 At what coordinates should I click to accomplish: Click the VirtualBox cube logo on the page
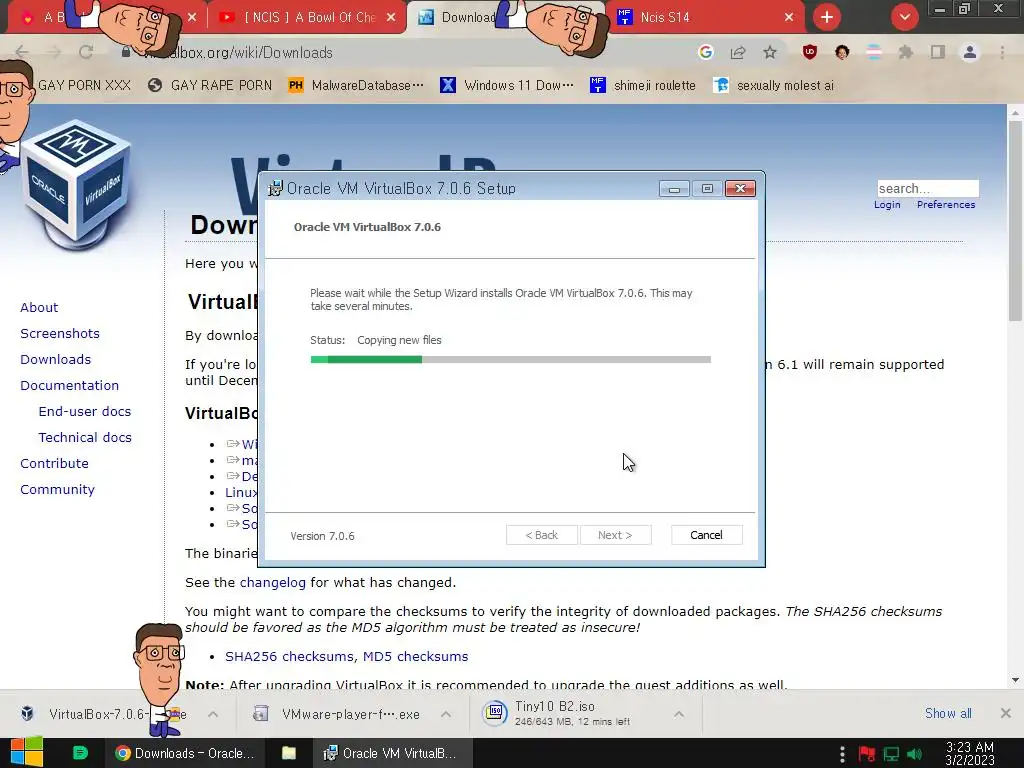point(76,186)
